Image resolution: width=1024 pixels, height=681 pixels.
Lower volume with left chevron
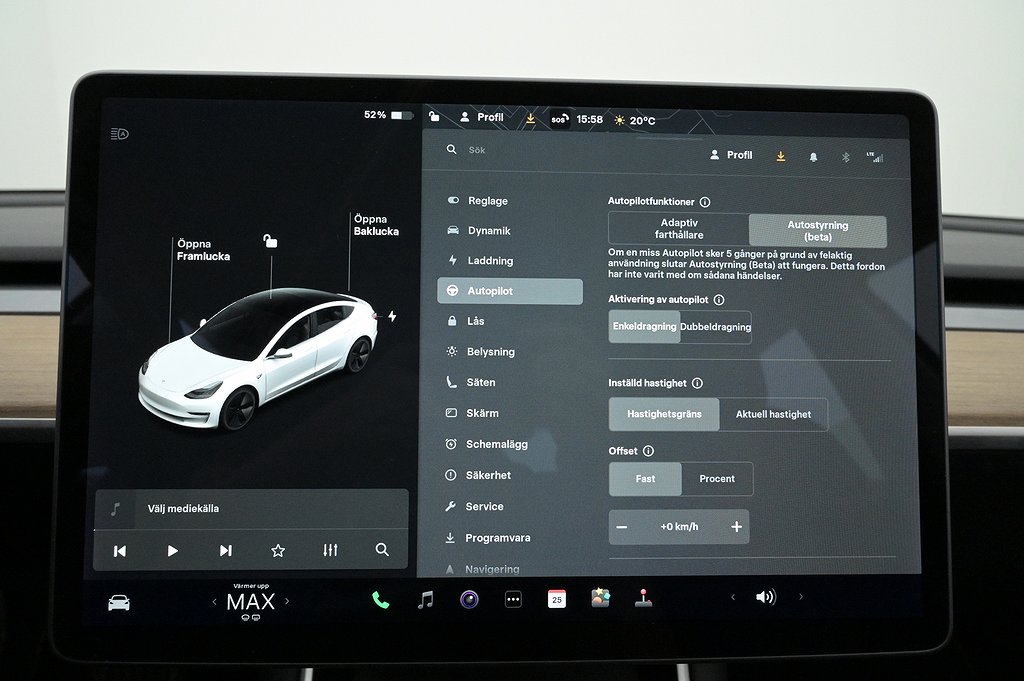click(733, 597)
